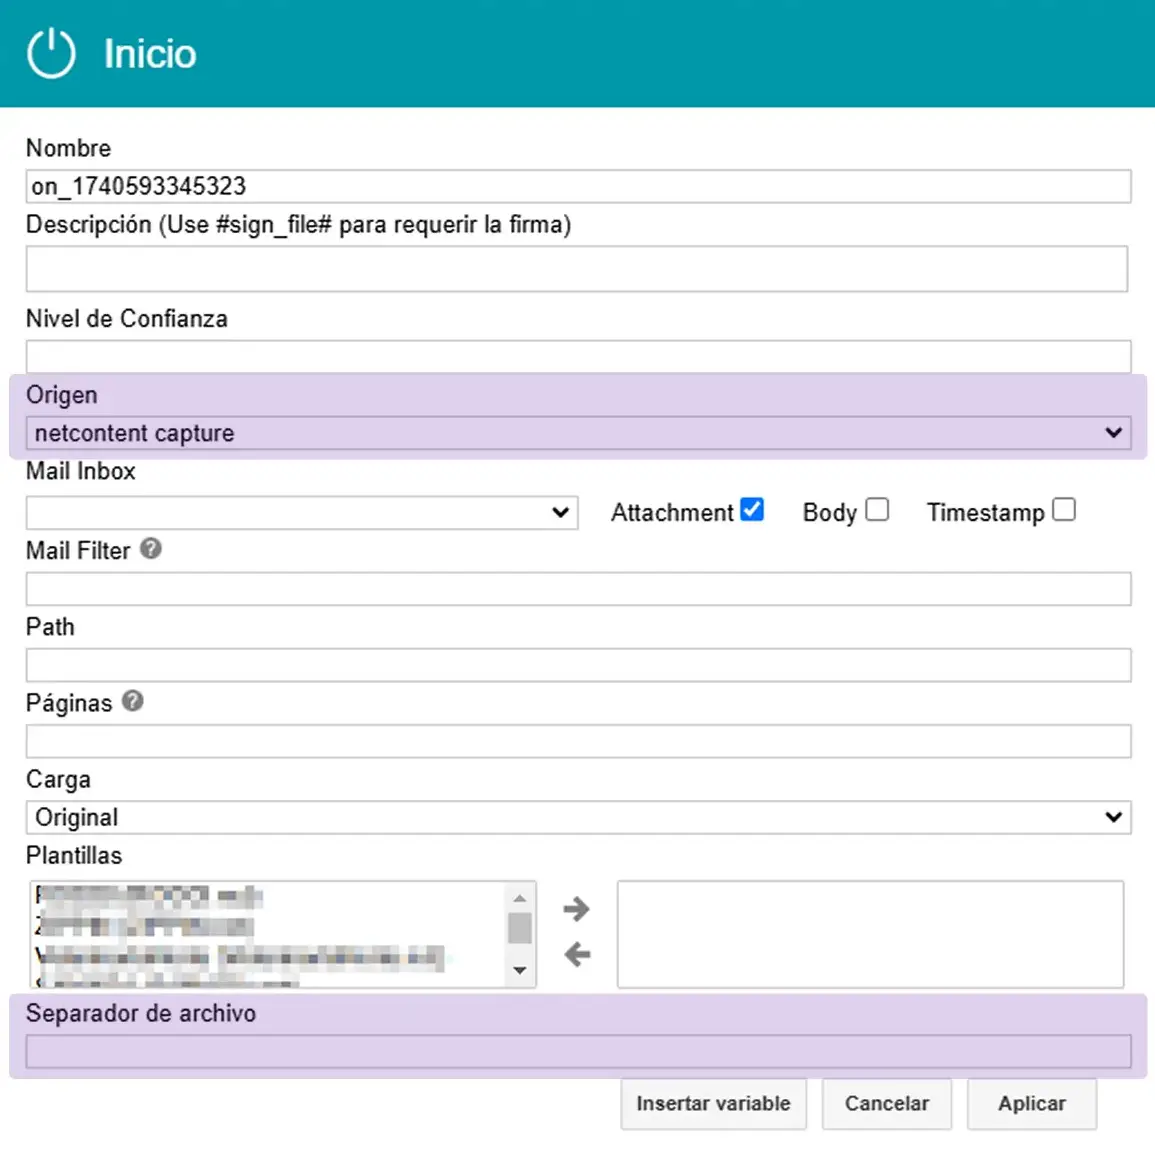1155x1170 pixels.
Task: Cancel the form with the Cancelar button
Action: [x=886, y=1103]
